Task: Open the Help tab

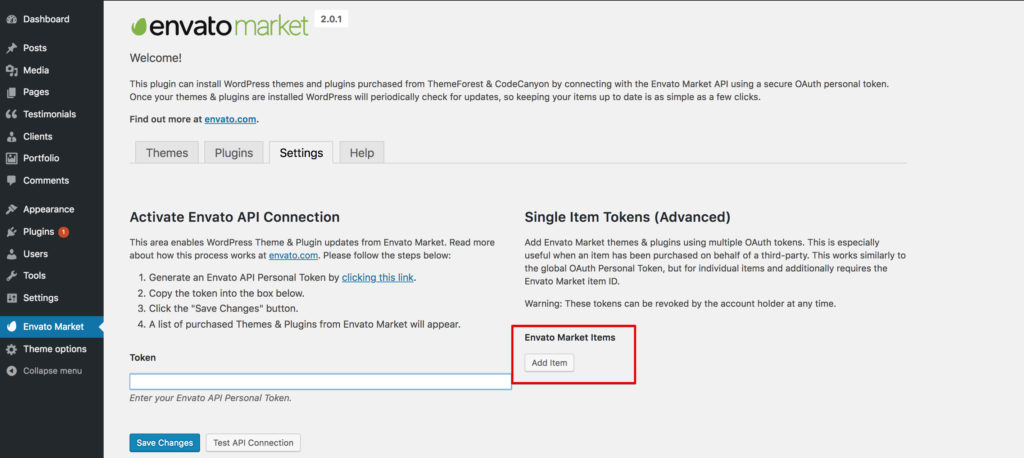Action: tap(362, 153)
